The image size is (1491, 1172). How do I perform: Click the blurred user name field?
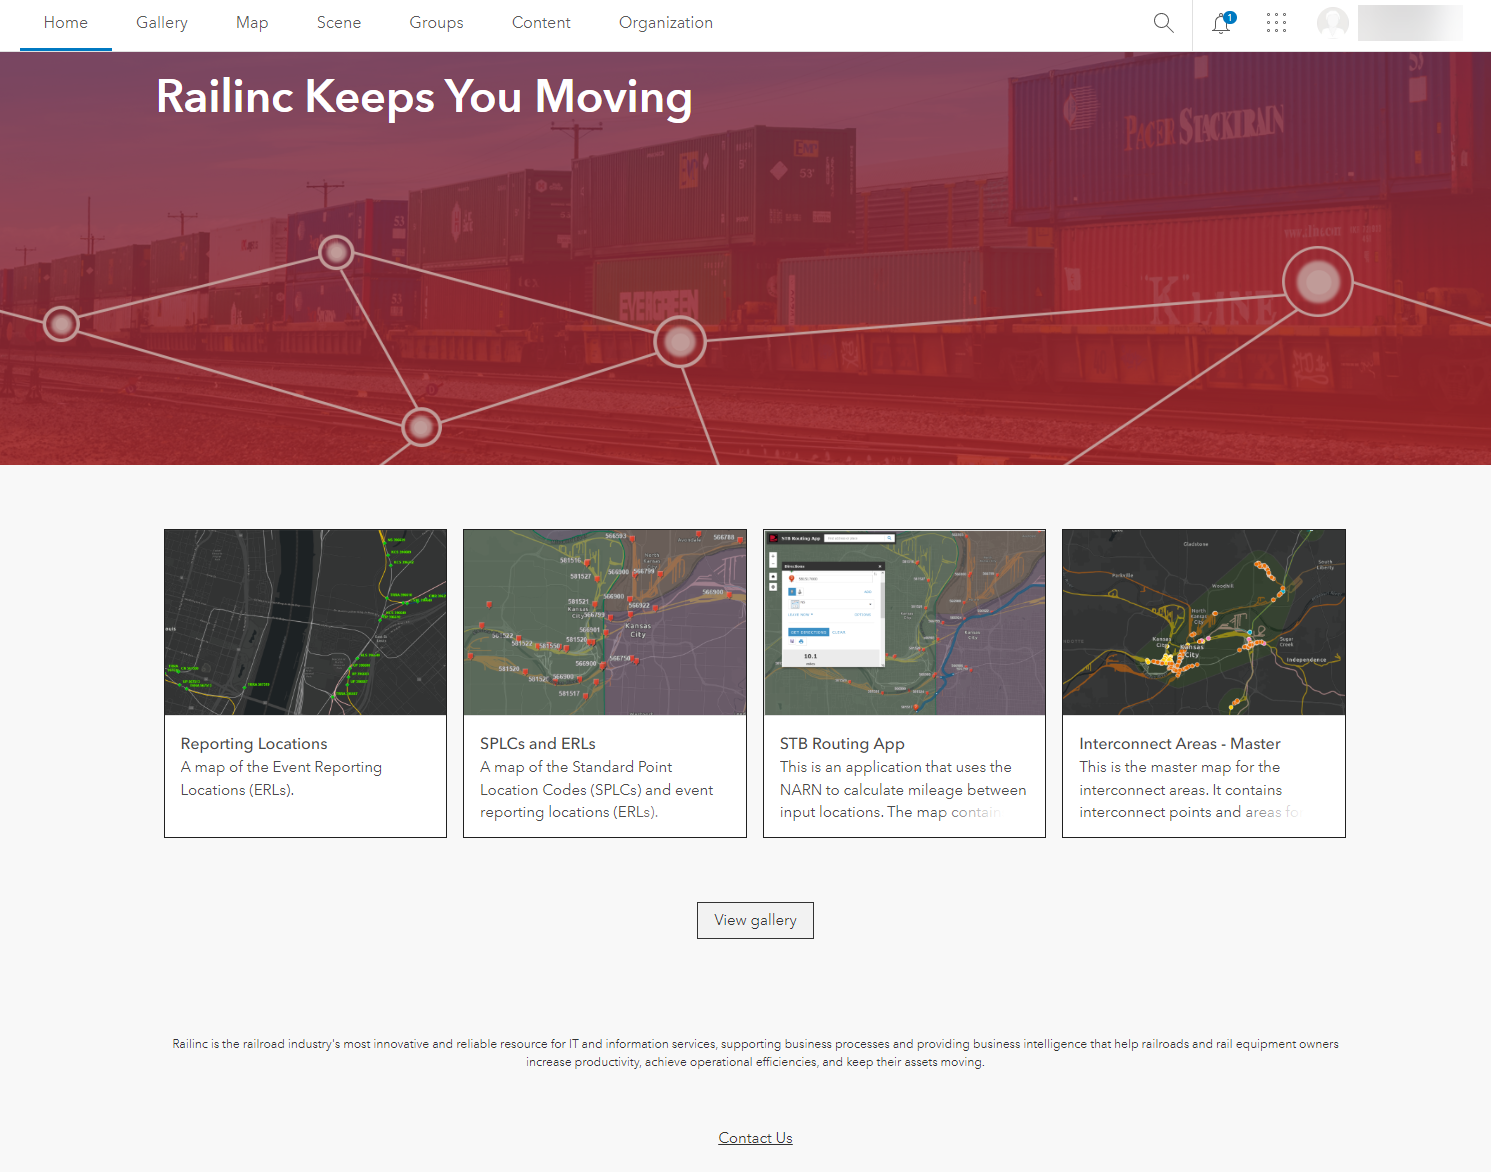click(1410, 23)
